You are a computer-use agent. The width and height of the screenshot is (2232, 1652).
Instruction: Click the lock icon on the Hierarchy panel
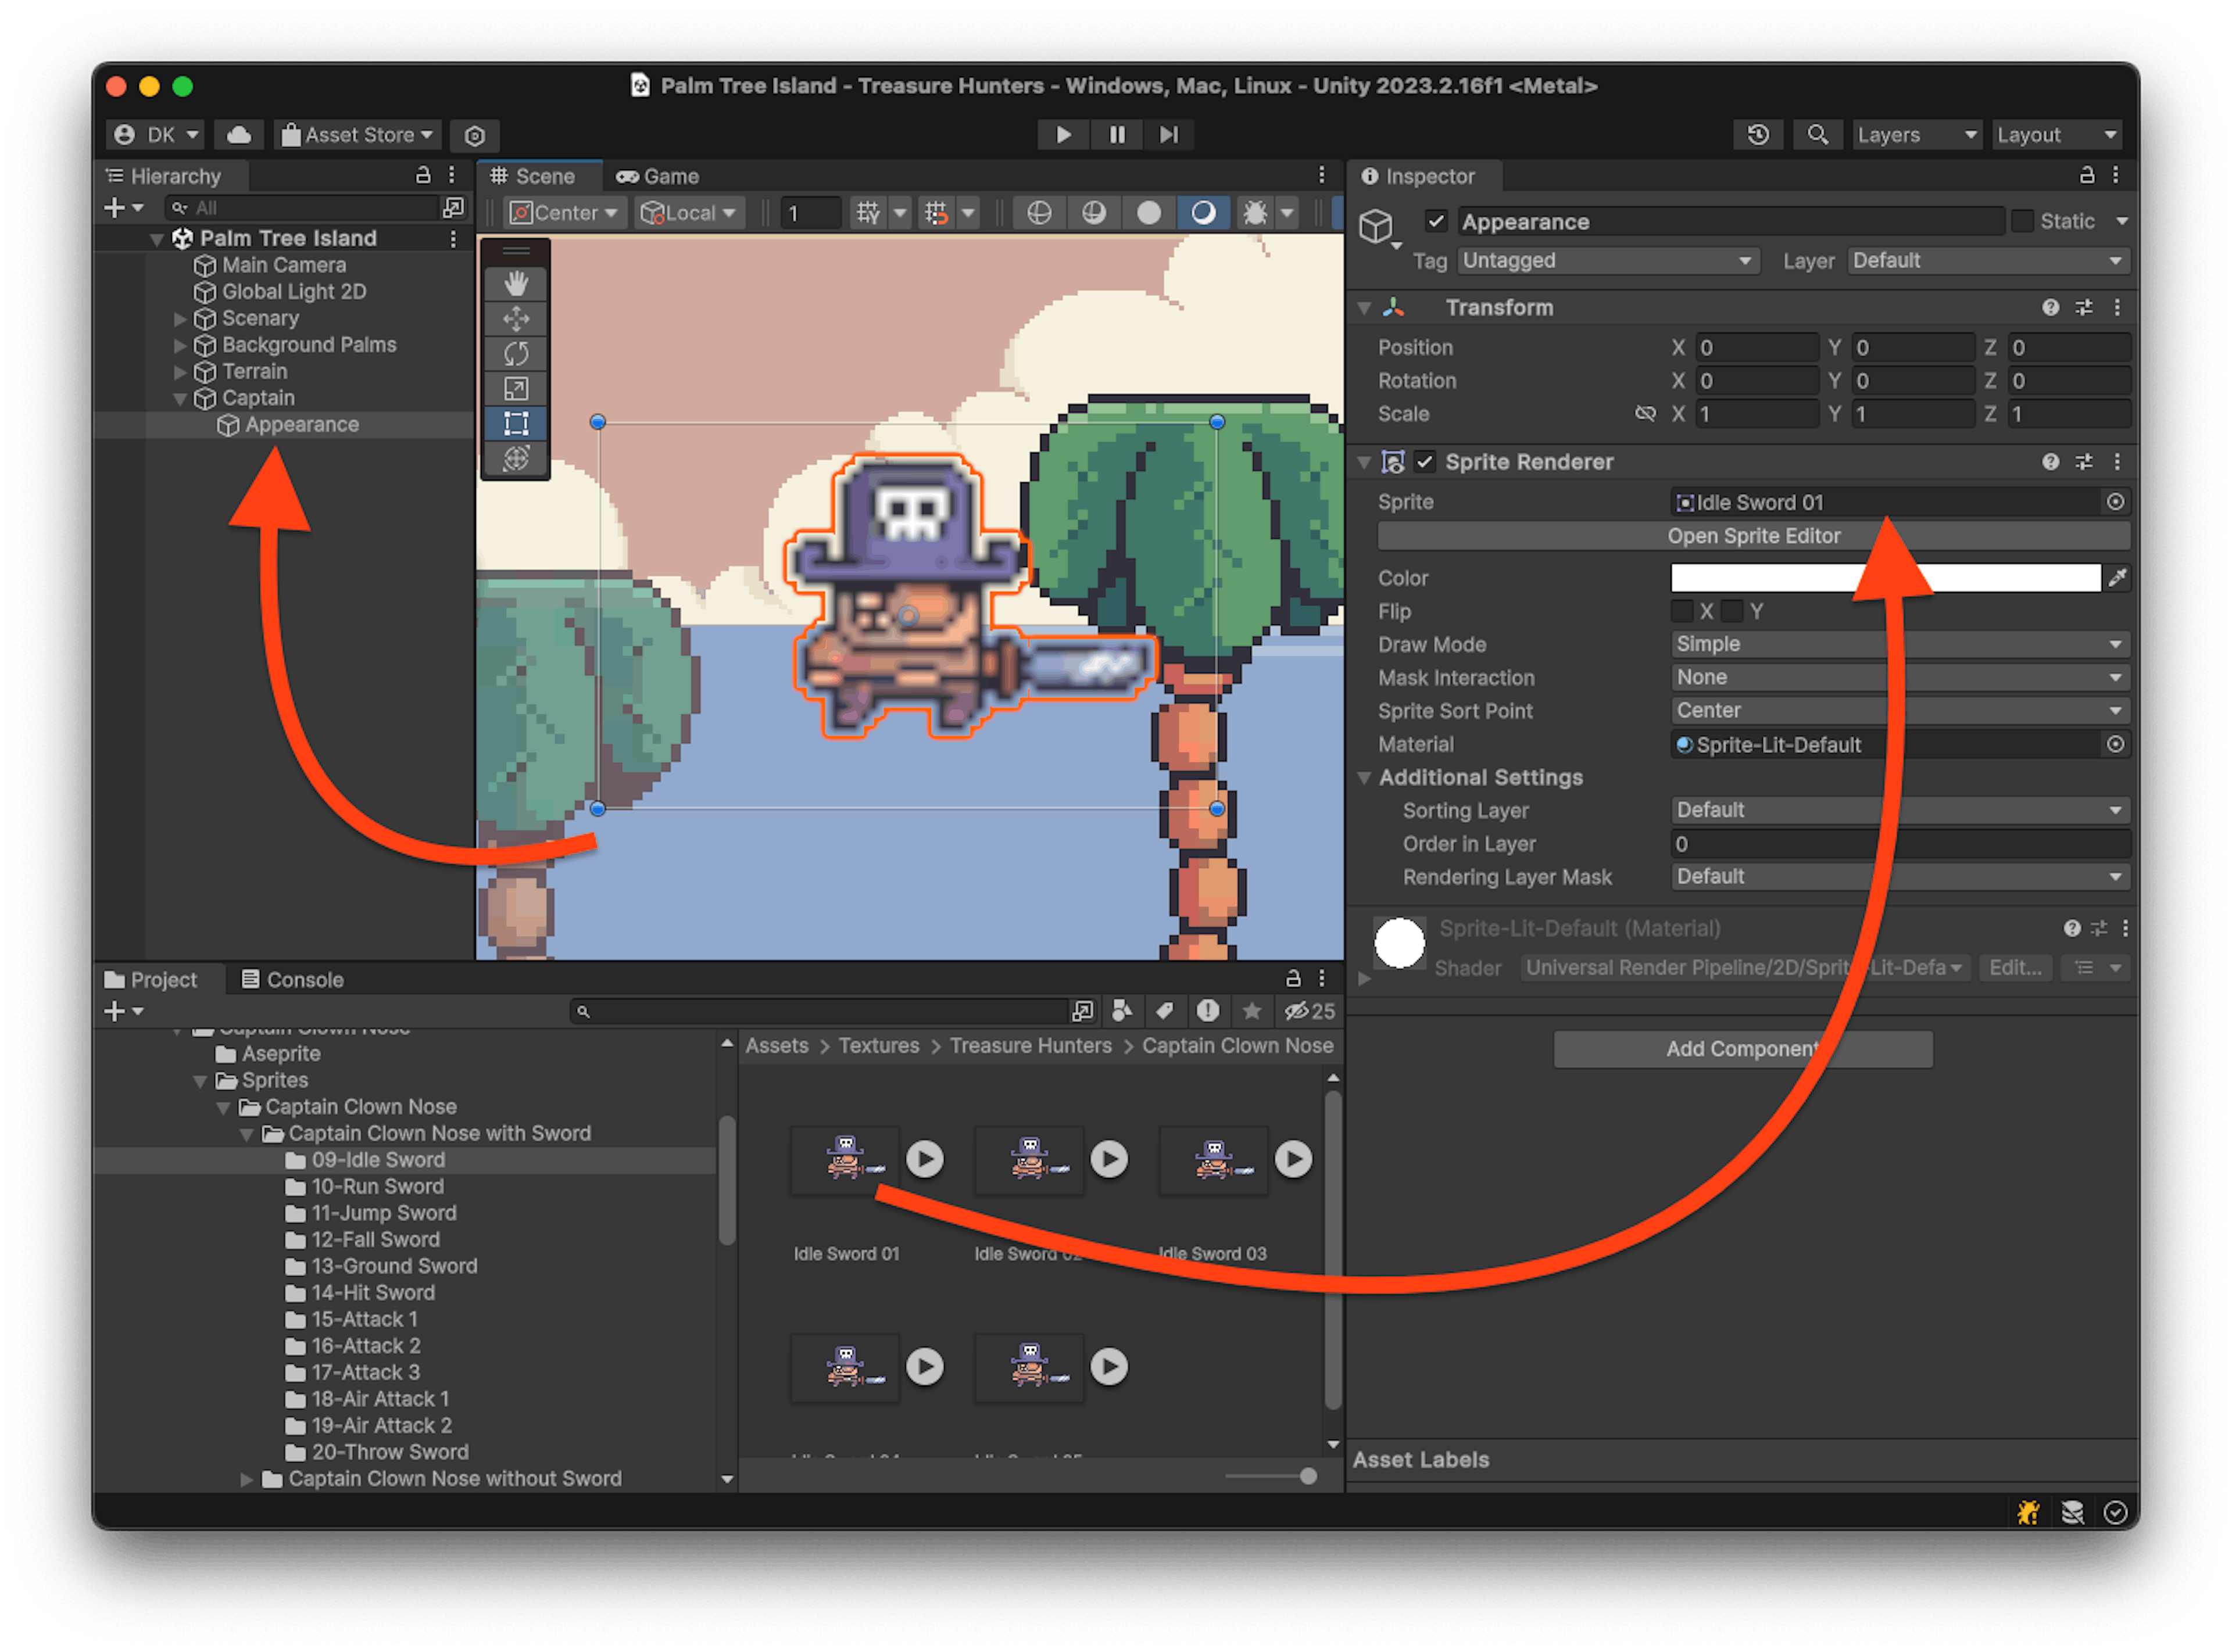pyautogui.click(x=423, y=175)
